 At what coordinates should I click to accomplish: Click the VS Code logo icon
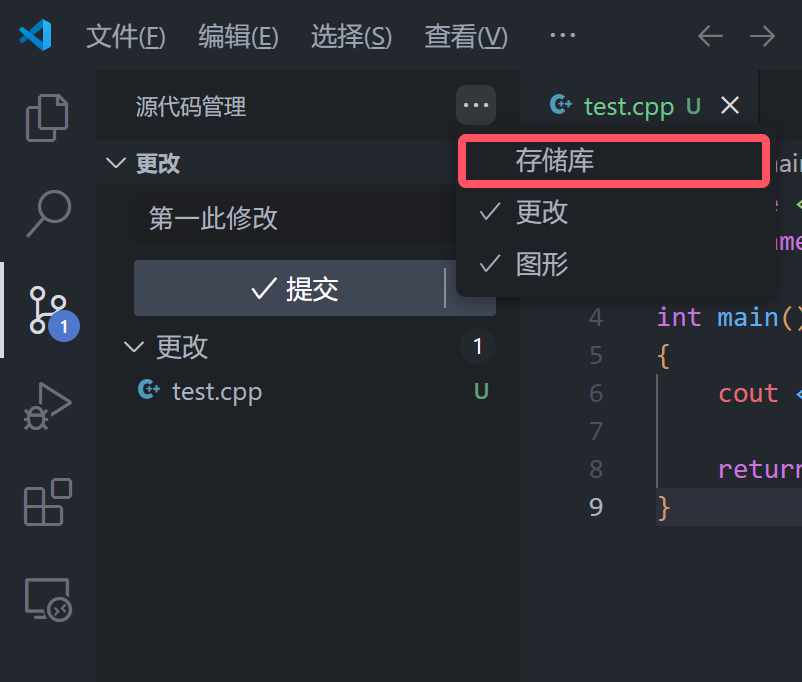(35, 37)
